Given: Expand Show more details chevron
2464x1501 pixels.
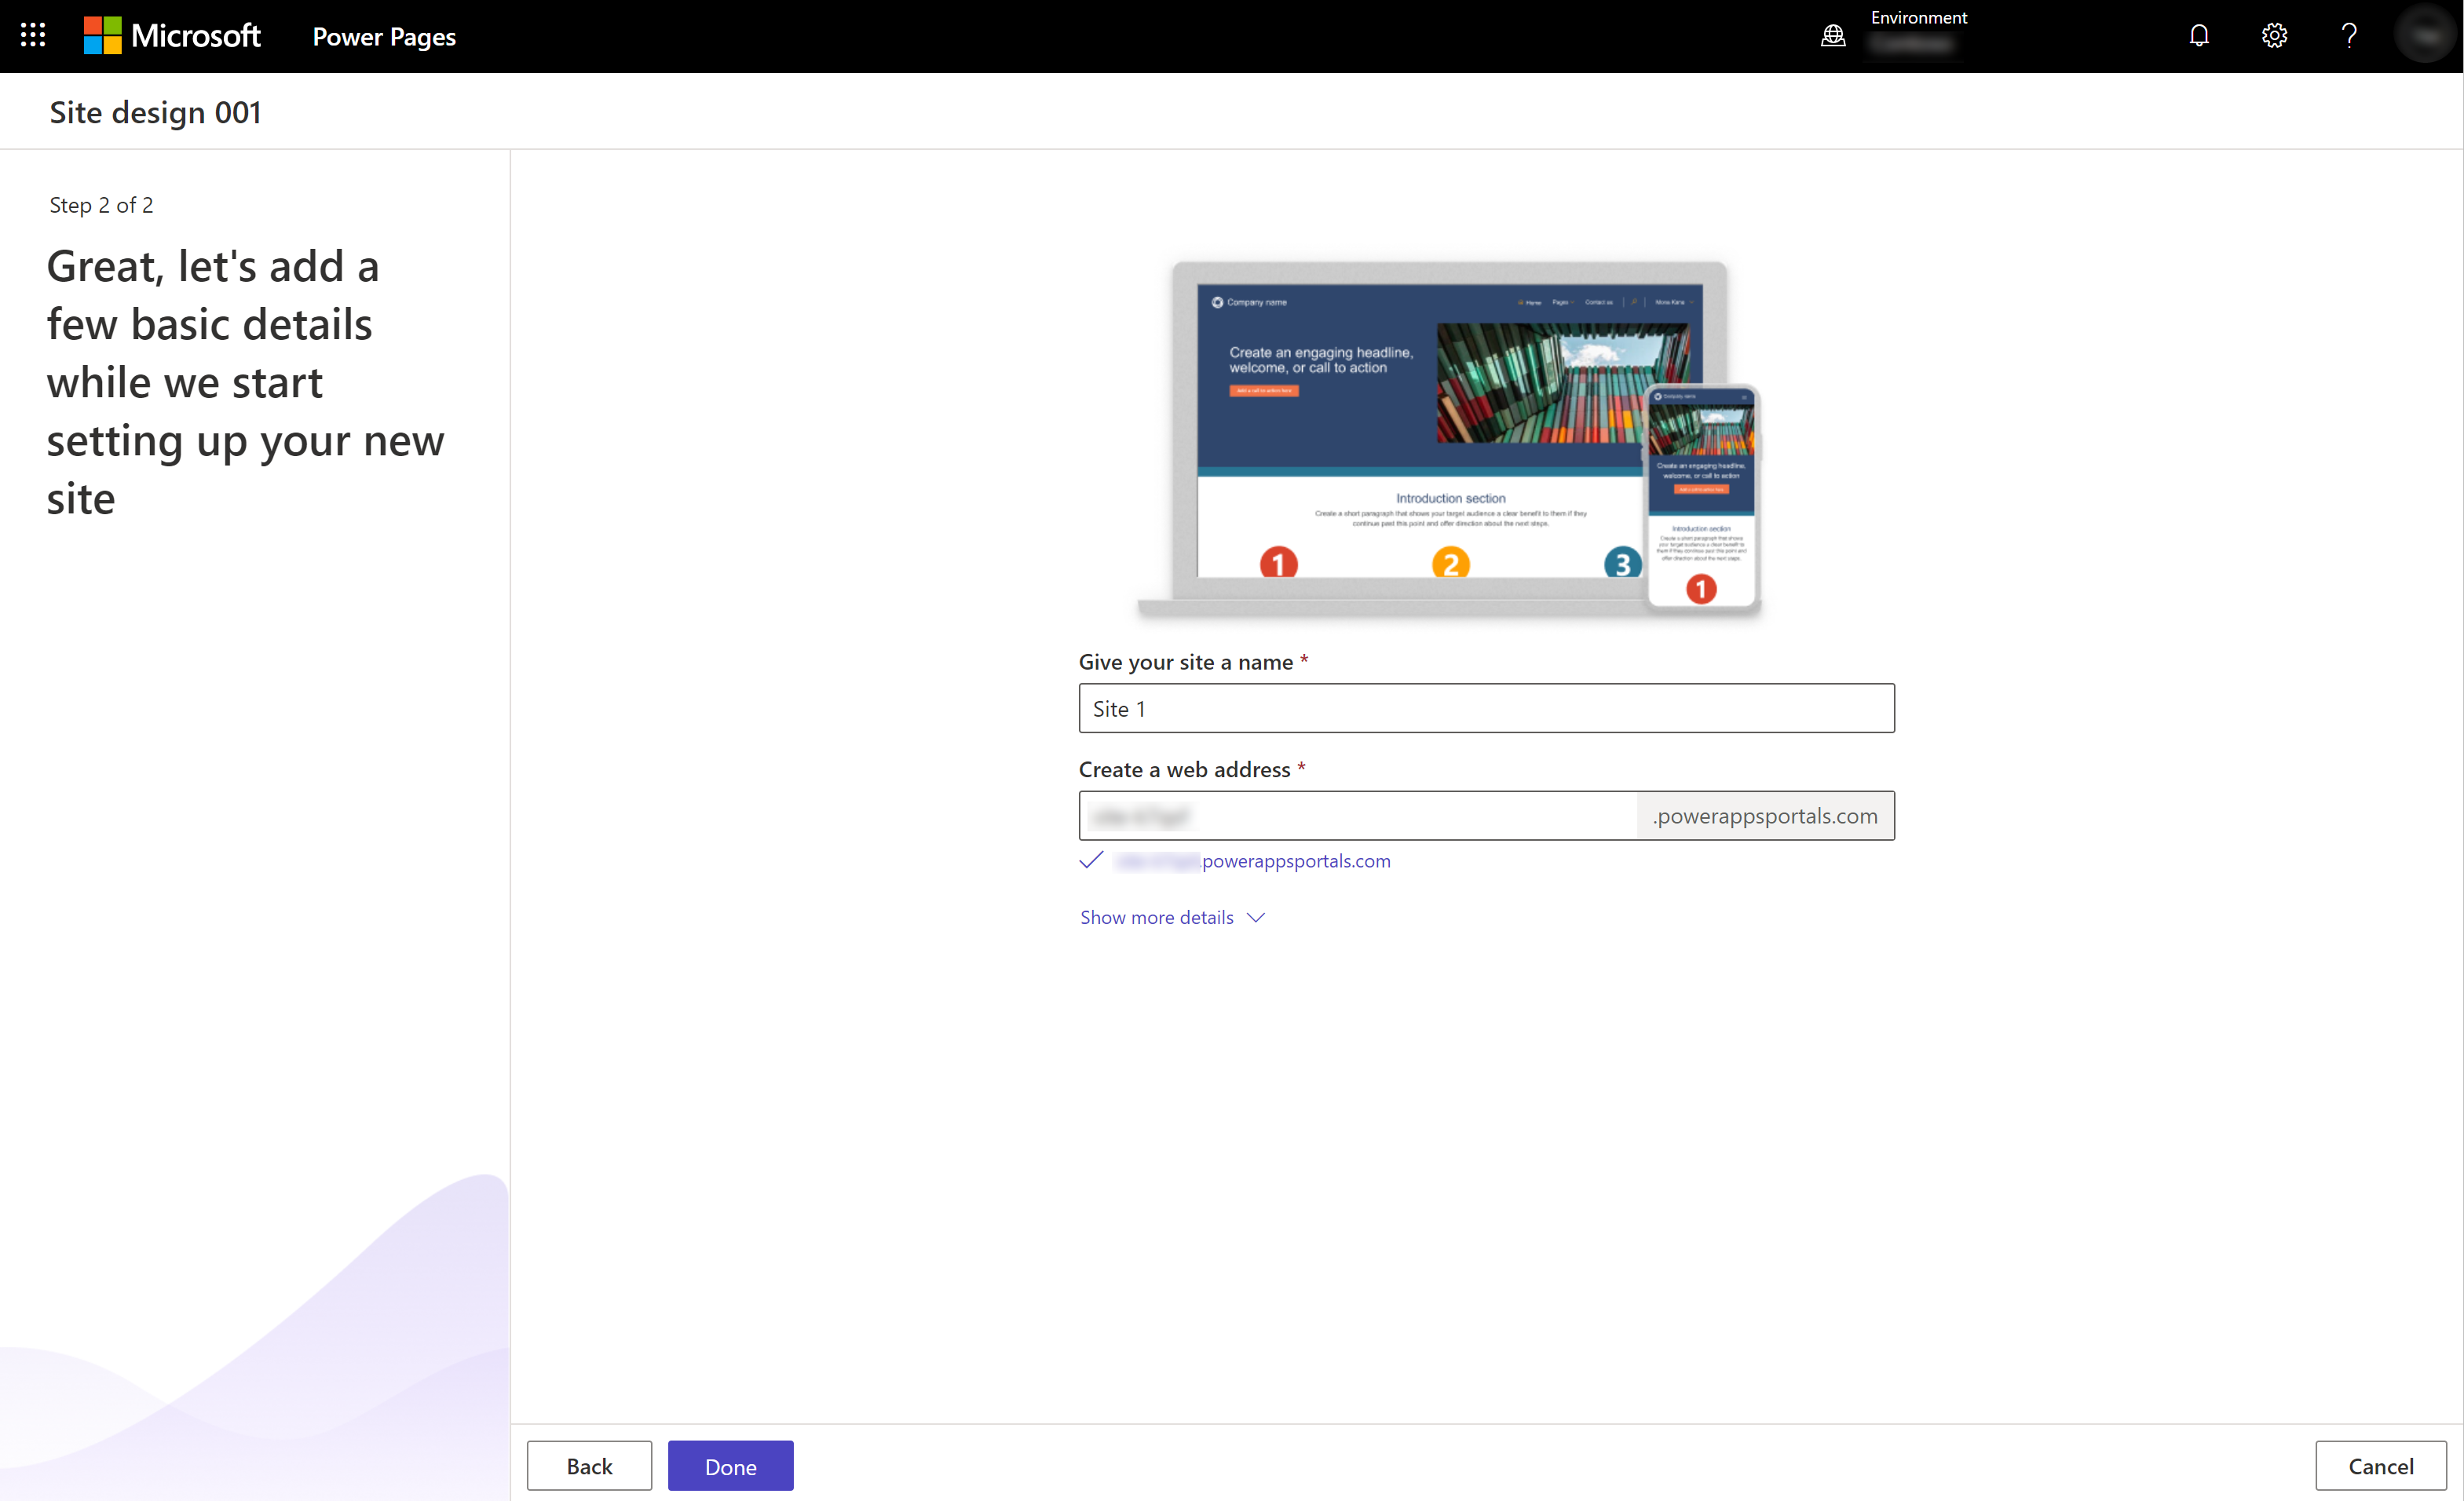Looking at the screenshot, I should (x=1255, y=917).
